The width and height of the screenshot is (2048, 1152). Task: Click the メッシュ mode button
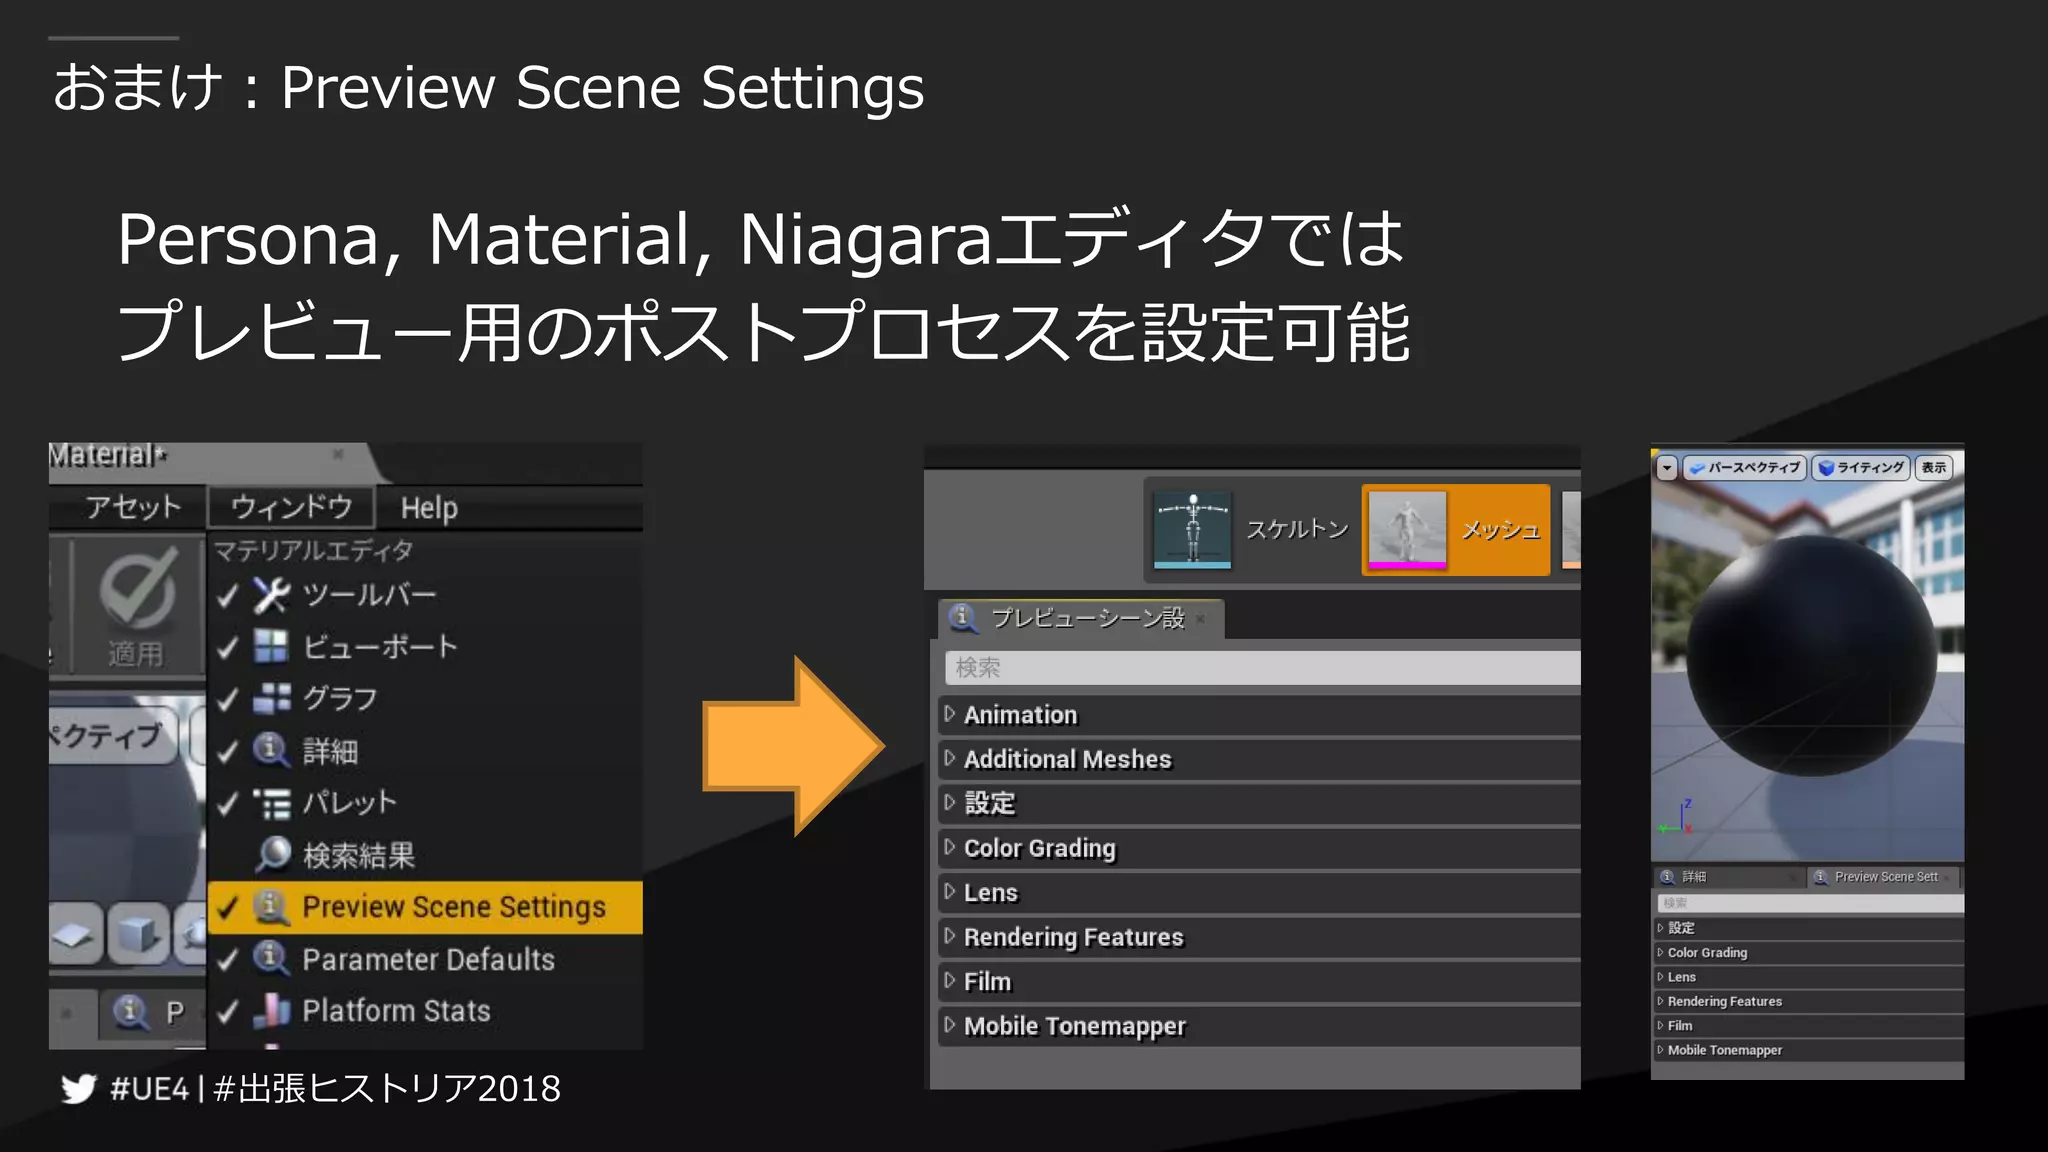(x=1456, y=530)
